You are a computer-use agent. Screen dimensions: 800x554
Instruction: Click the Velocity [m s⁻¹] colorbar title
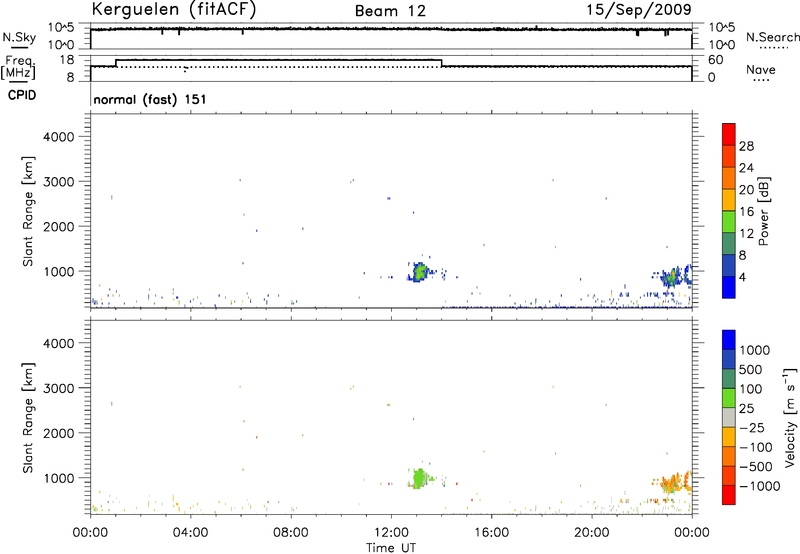click(790, 417)
